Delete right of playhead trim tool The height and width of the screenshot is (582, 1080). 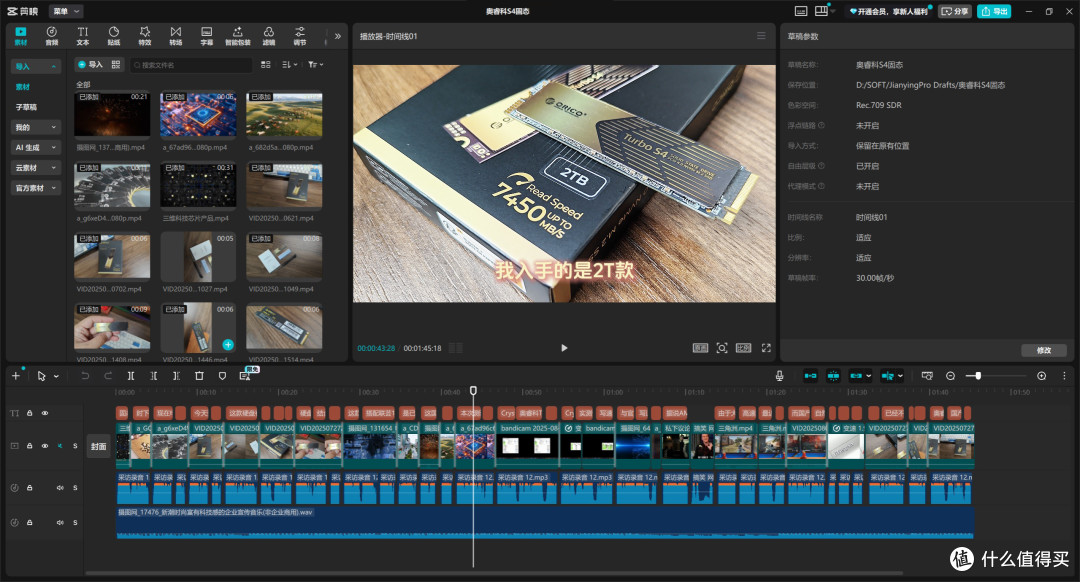[x=176, y=375]
